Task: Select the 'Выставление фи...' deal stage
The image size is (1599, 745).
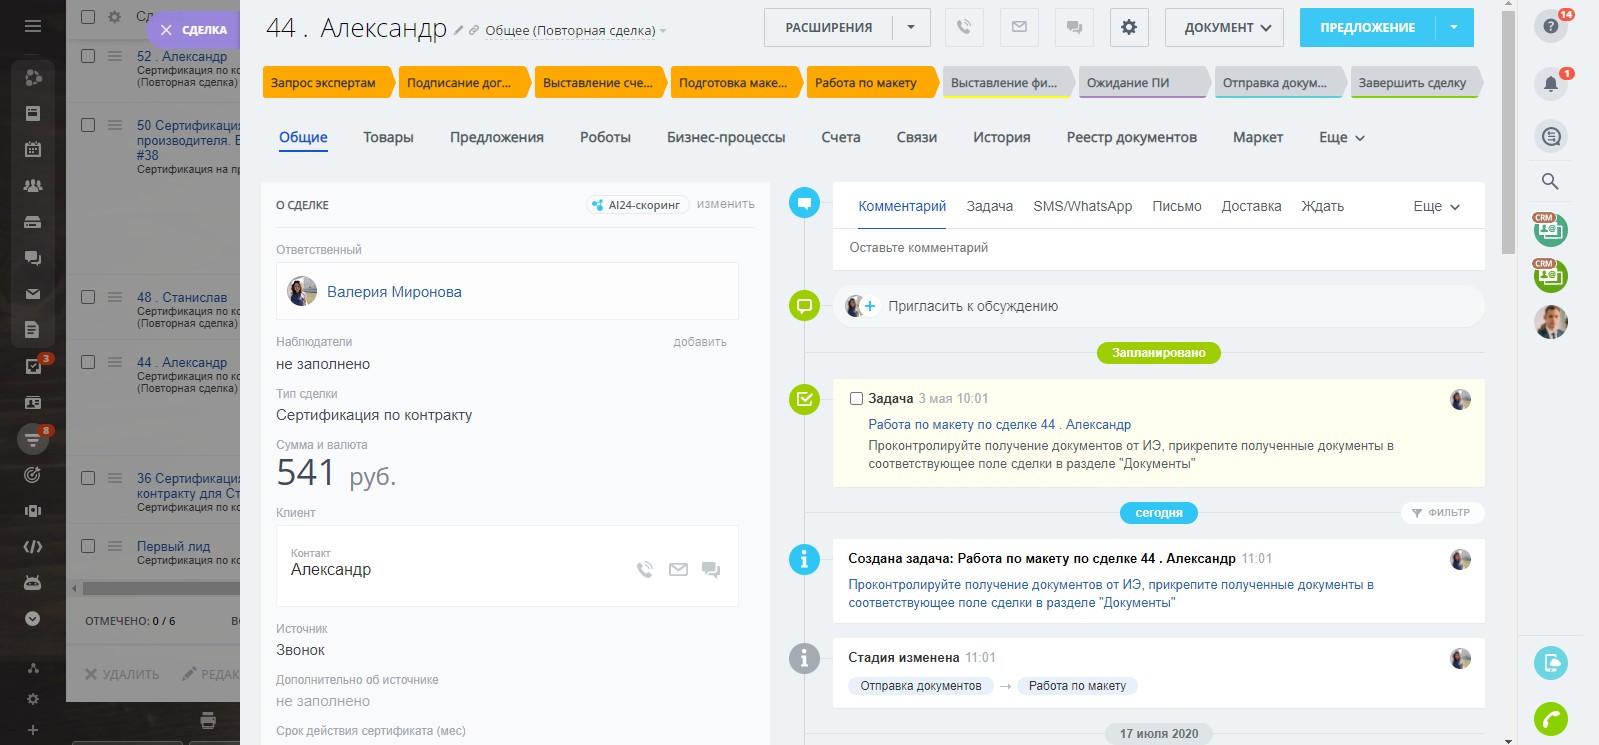Action: (1004, 83)
